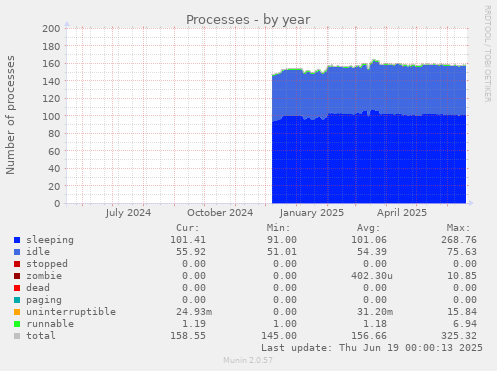Click idle average value 54.39
The image size is (497, 371).
[372, 252]
